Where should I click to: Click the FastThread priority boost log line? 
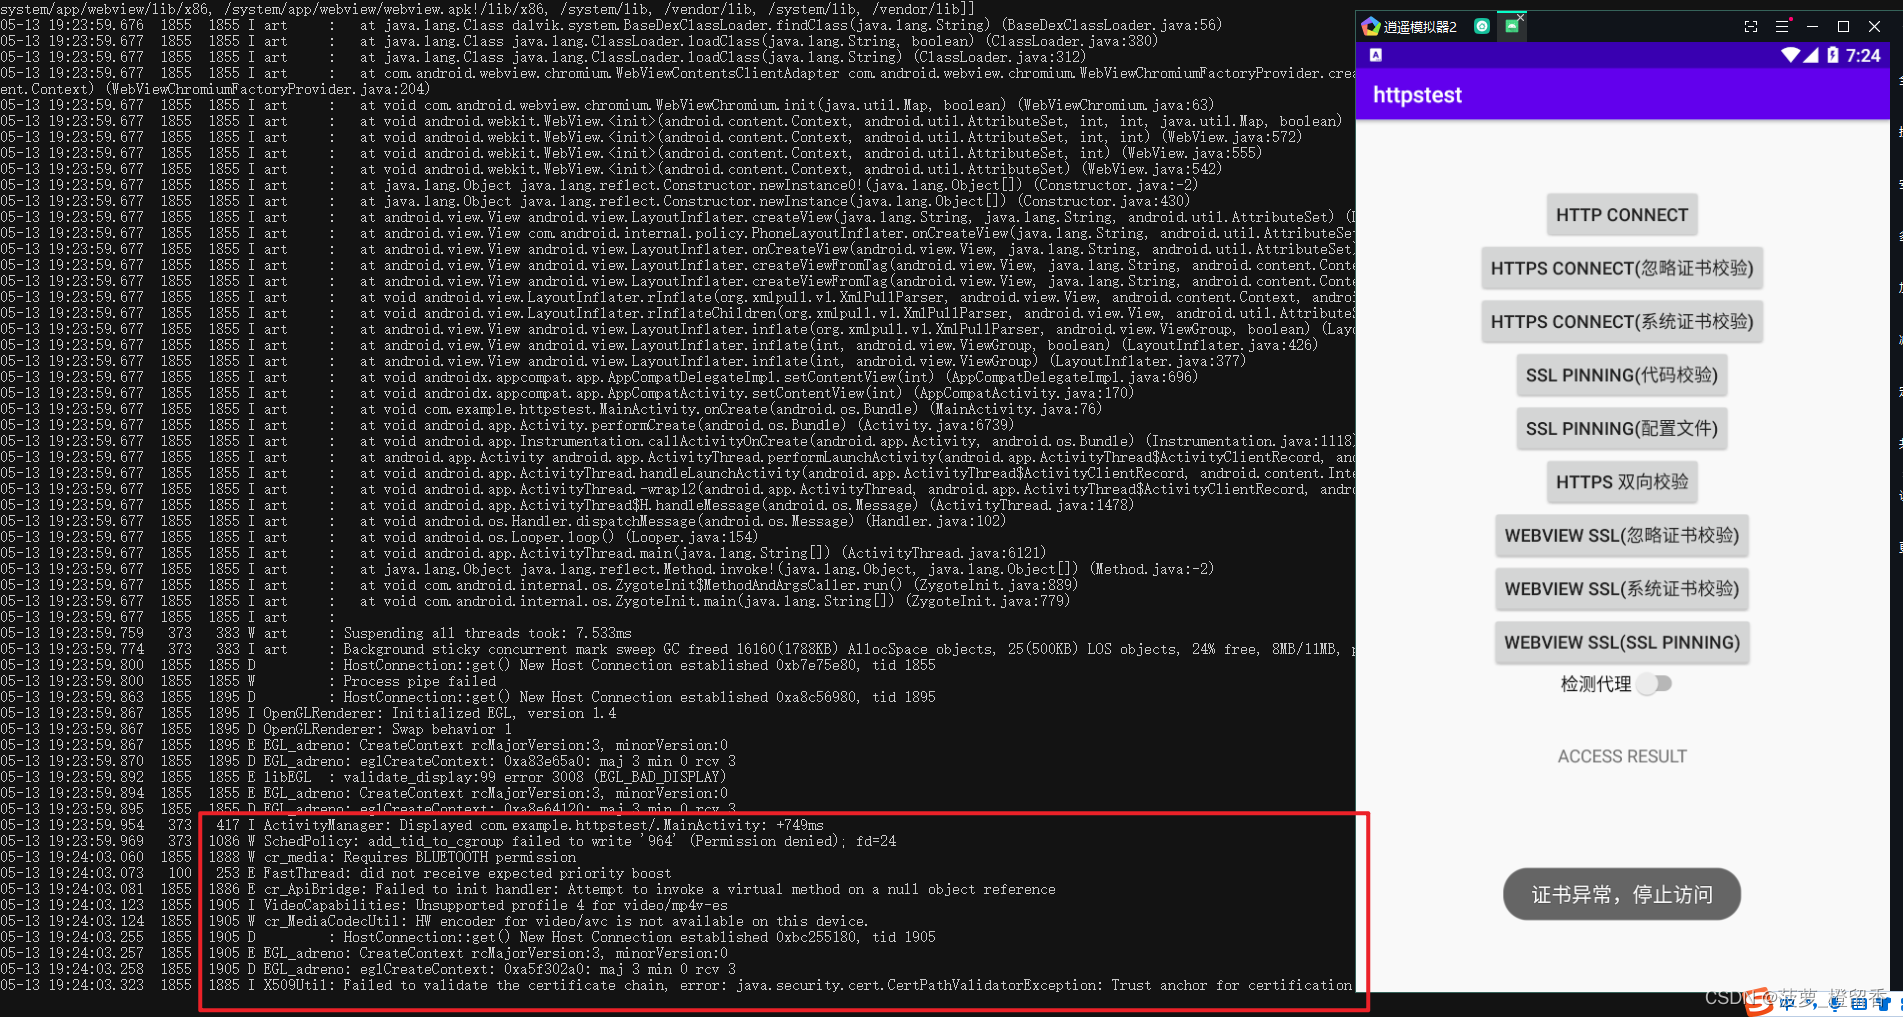coord(336,873)
